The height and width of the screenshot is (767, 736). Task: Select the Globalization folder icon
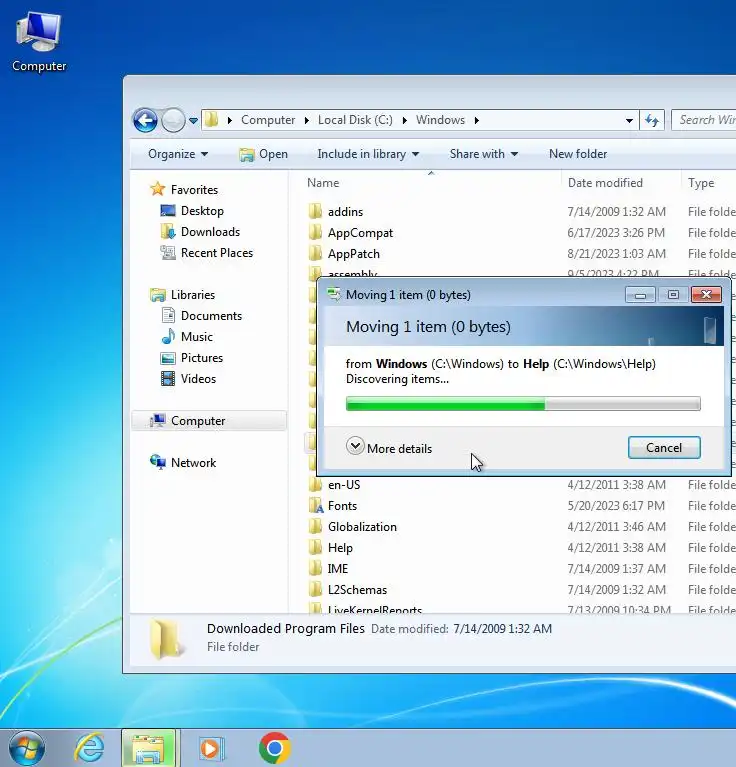tap(315, 527)
